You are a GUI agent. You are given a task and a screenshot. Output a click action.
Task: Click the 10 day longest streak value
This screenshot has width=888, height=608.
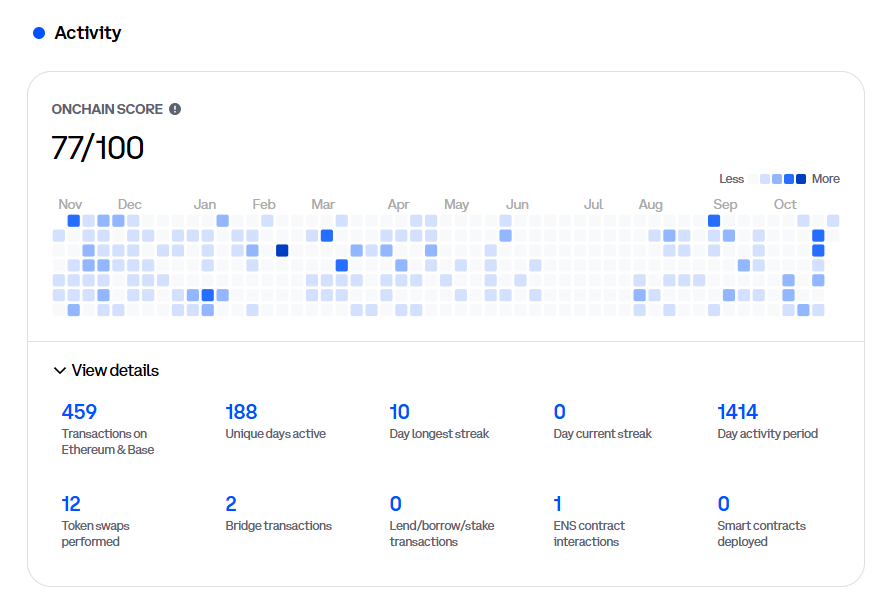tap(399, 411)
